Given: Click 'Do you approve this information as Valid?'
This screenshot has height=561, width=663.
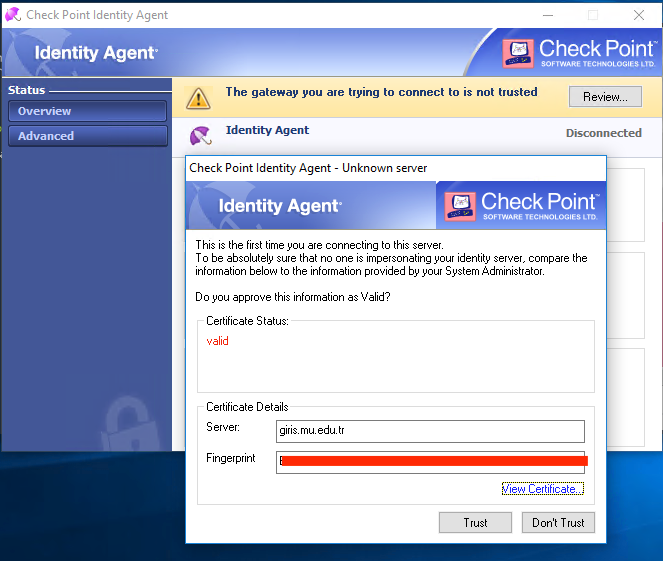Looking at the screenshot, I should 293,297.
